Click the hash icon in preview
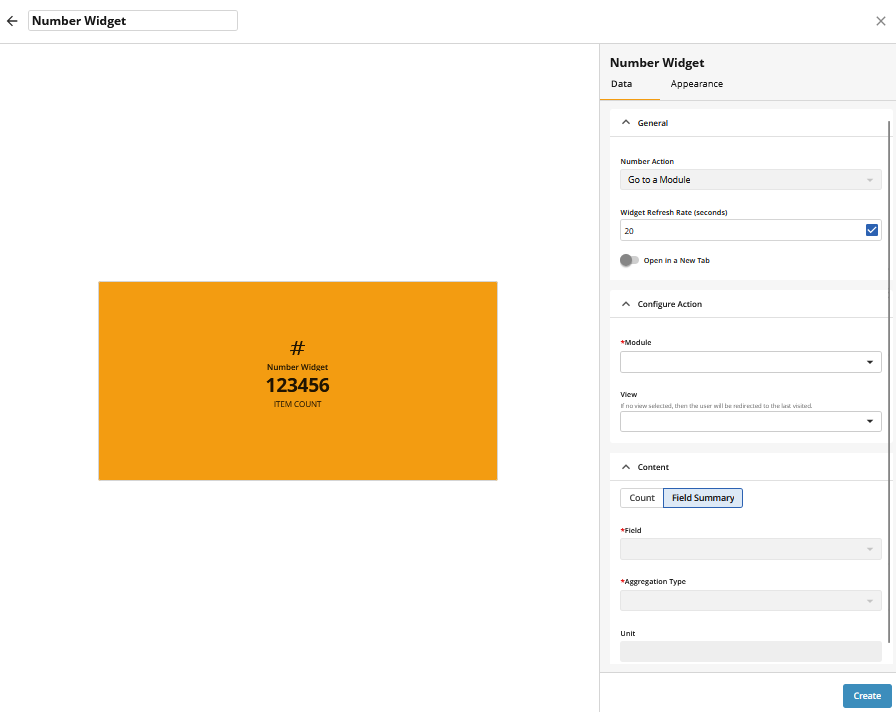The image size is (896, 712). [x=297, y=347]
